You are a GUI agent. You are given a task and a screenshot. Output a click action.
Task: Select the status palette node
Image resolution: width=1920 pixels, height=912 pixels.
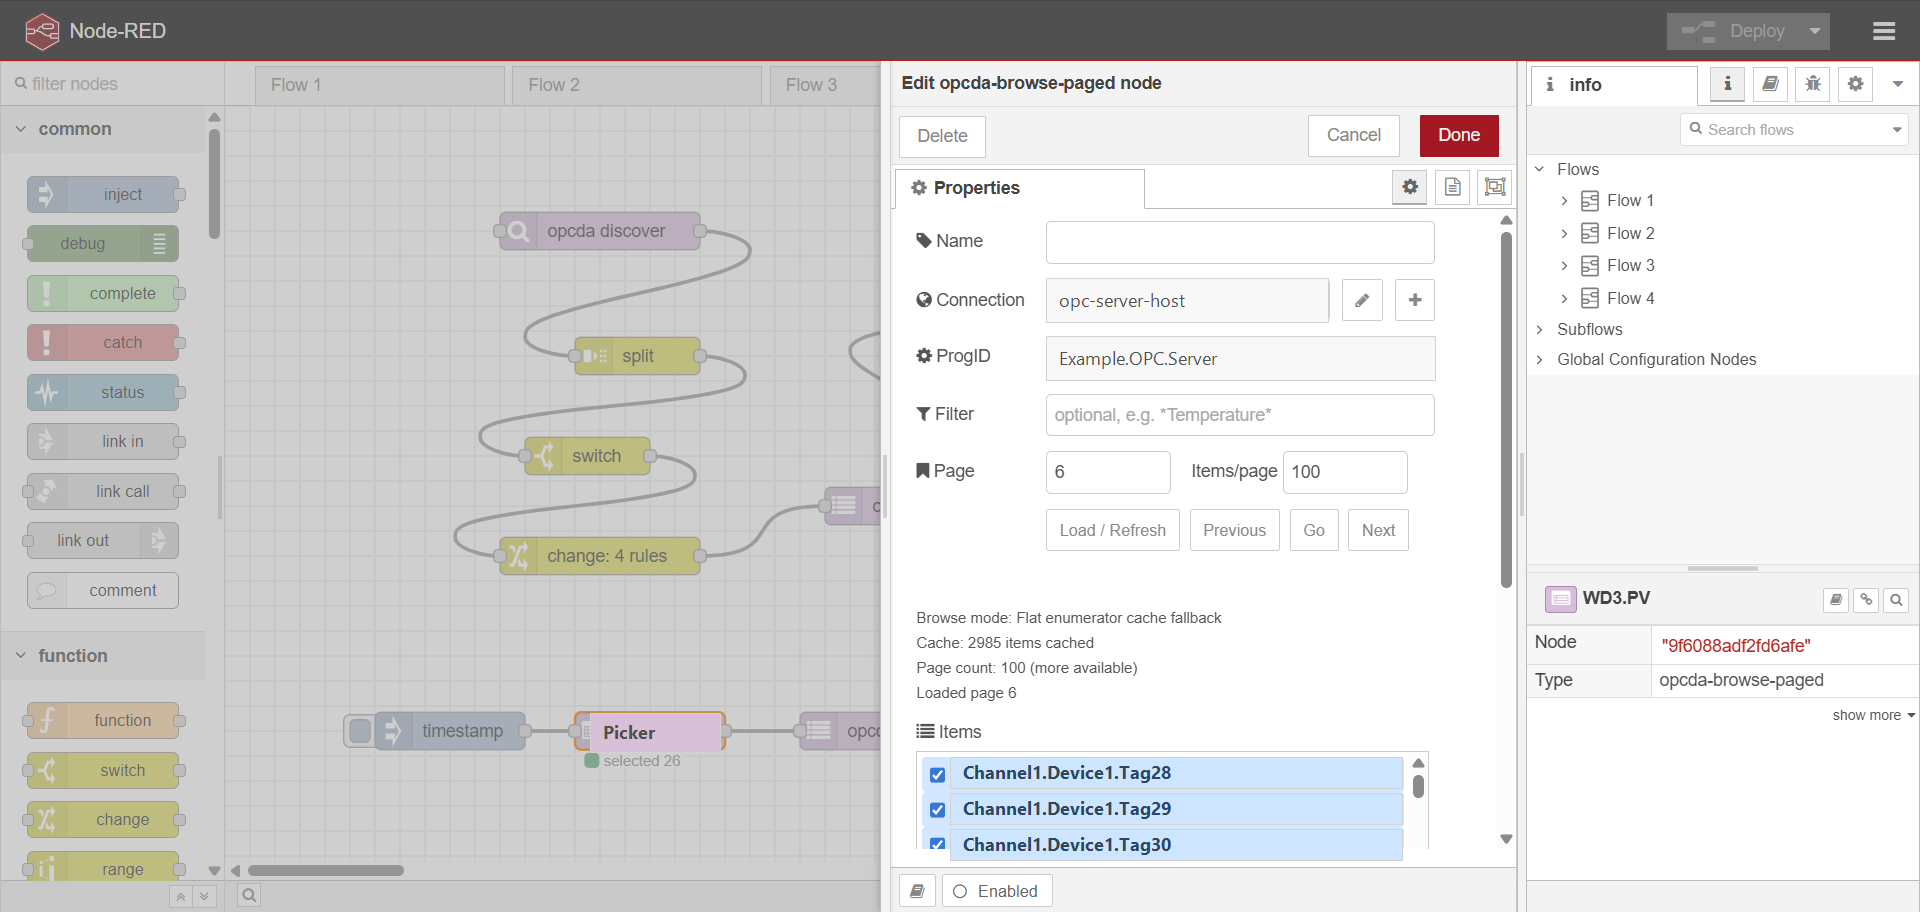point(104,392)
